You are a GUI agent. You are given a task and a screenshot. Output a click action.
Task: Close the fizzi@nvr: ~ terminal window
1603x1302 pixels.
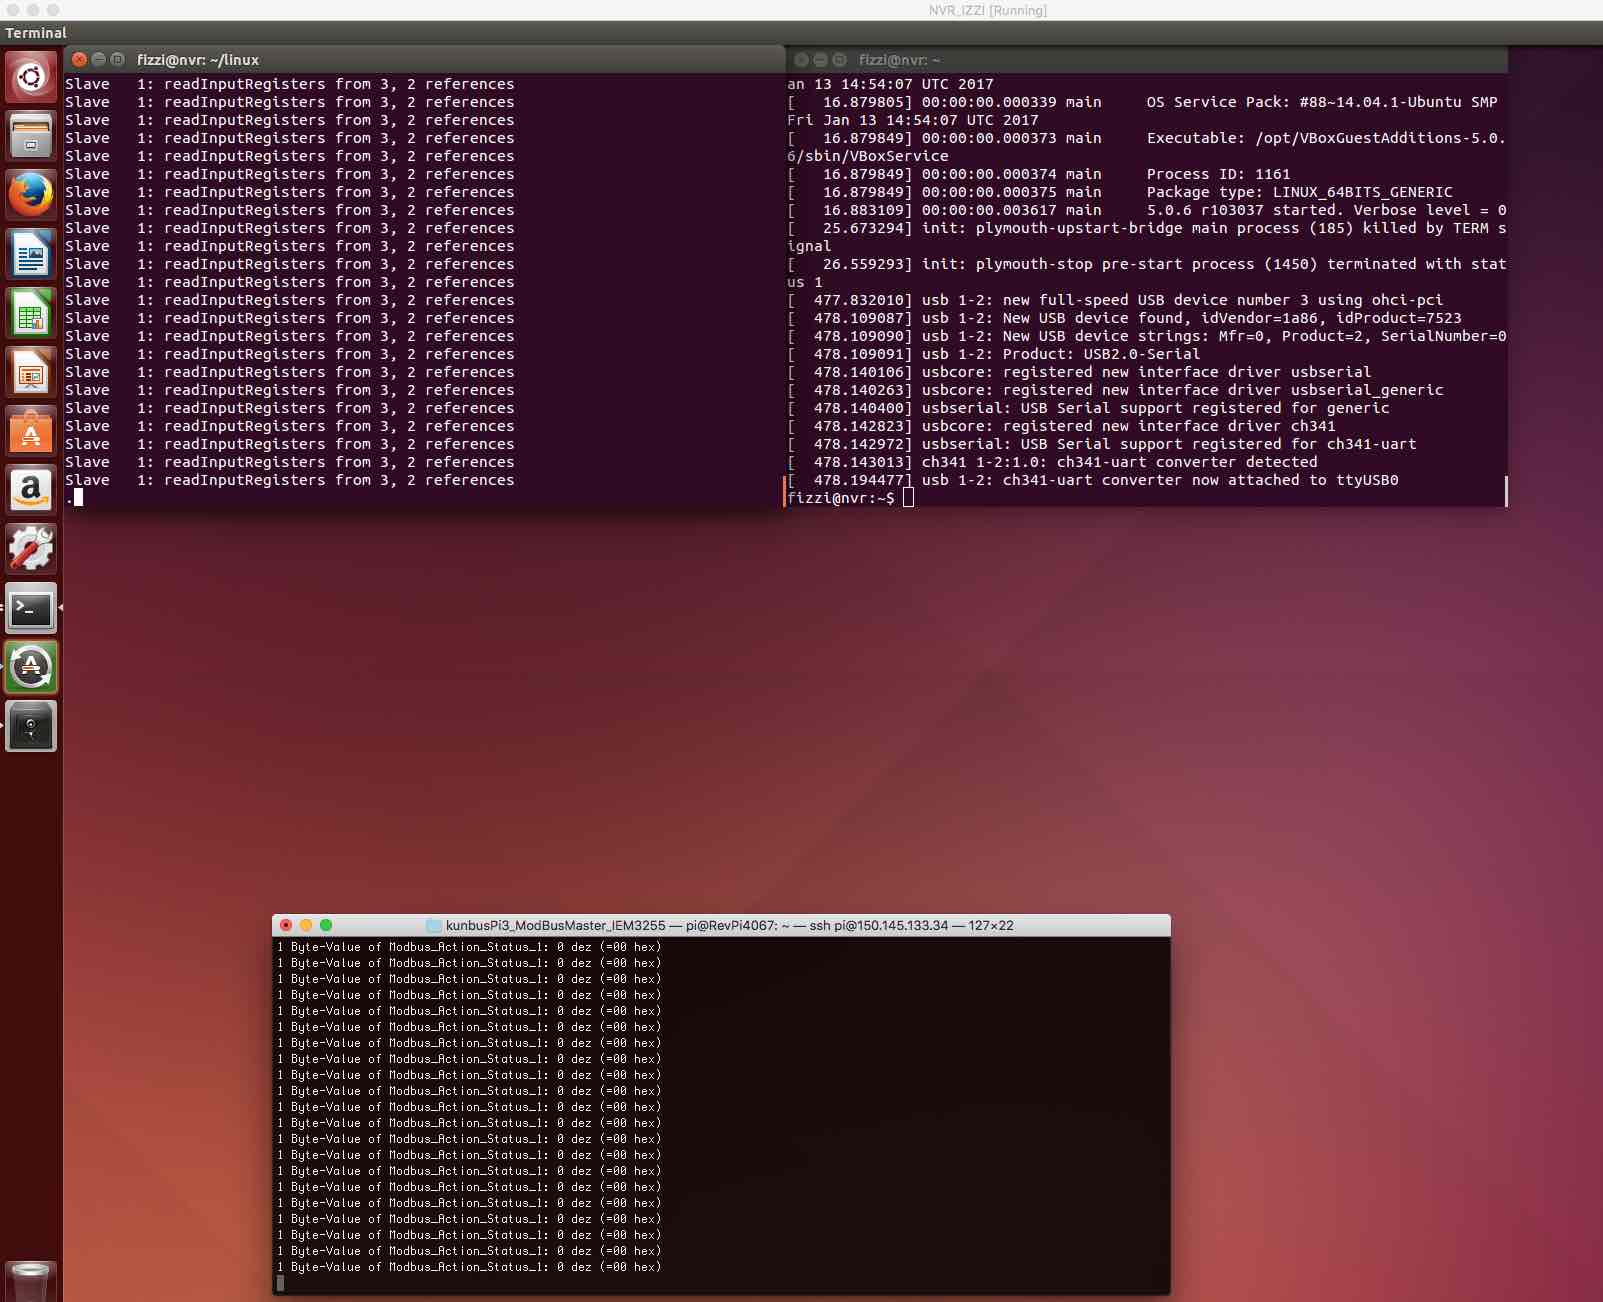point(802,59)
